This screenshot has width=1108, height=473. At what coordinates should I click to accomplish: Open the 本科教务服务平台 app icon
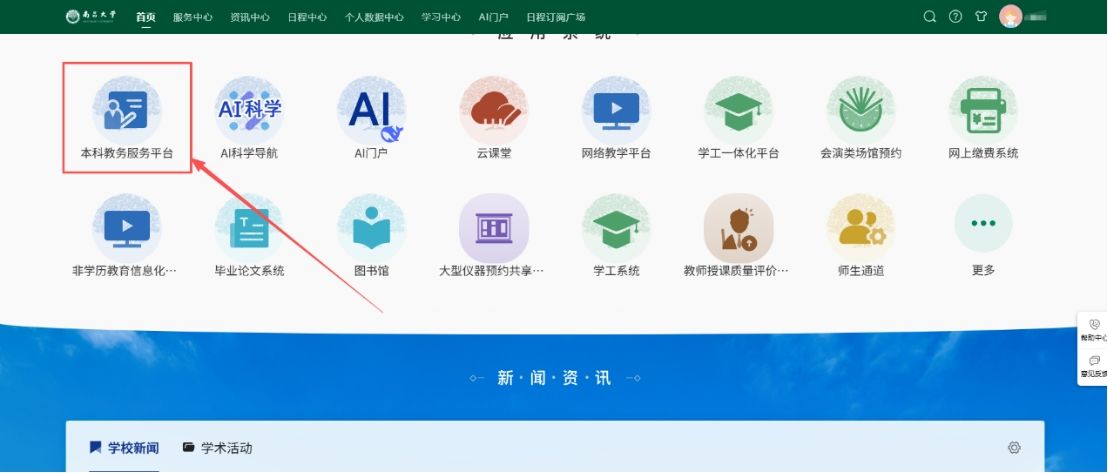[x=127, y=110]
